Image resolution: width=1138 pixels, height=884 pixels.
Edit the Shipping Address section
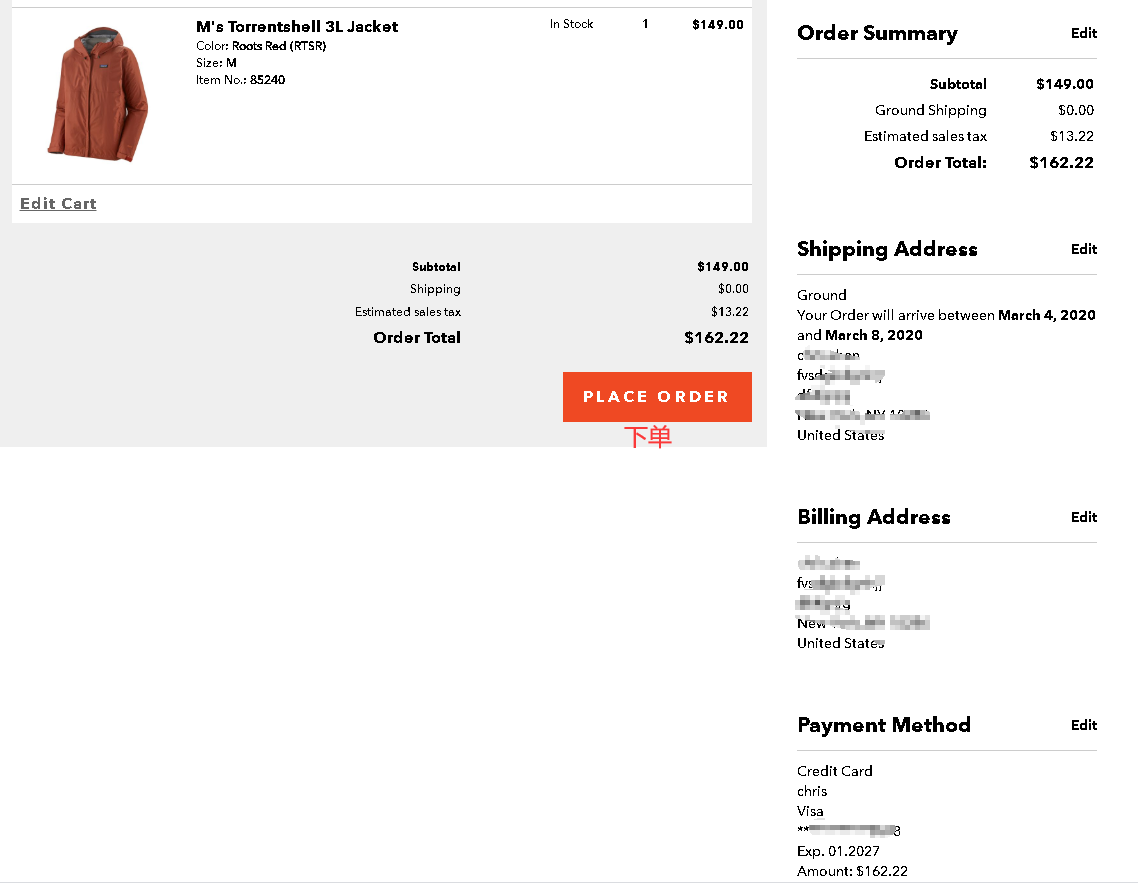coord(1084,249)
